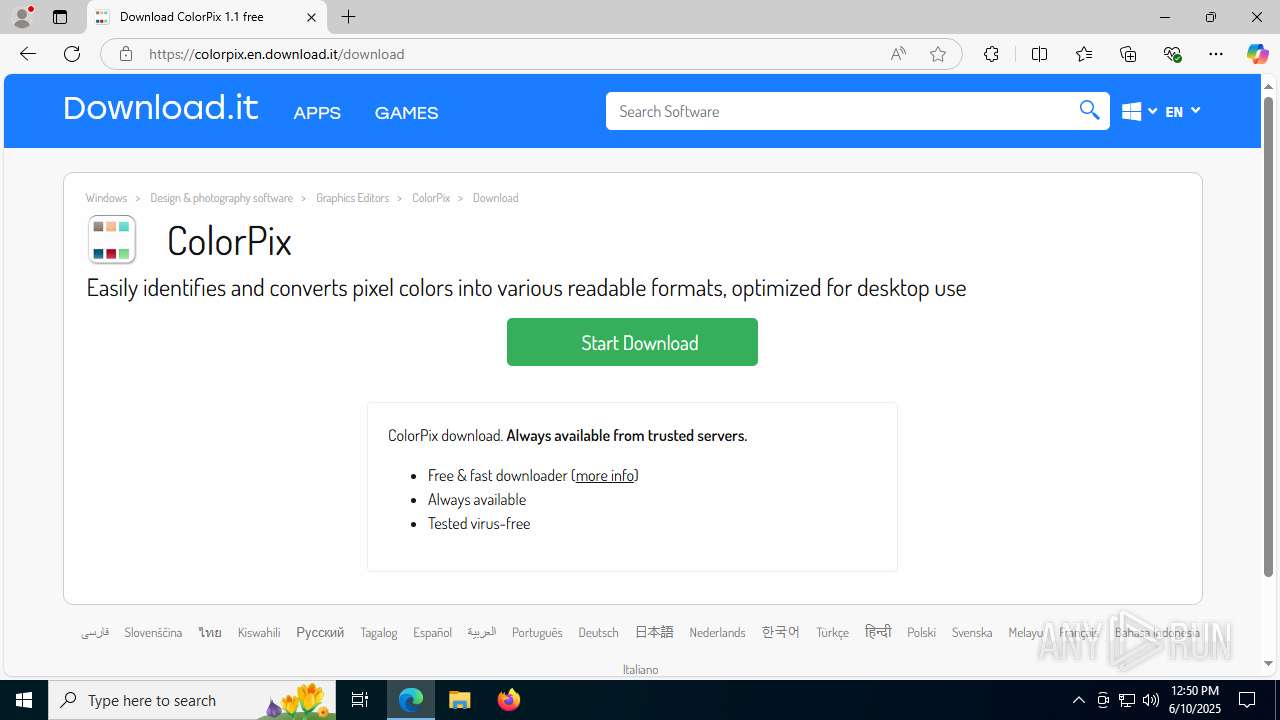
Task: Open the Copilot sidebar icon
Action: click(1257, 54)
